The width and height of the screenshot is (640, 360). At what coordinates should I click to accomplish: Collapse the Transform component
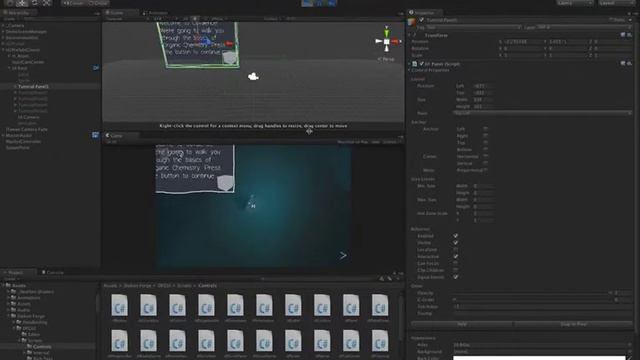(x=409, y=36)
